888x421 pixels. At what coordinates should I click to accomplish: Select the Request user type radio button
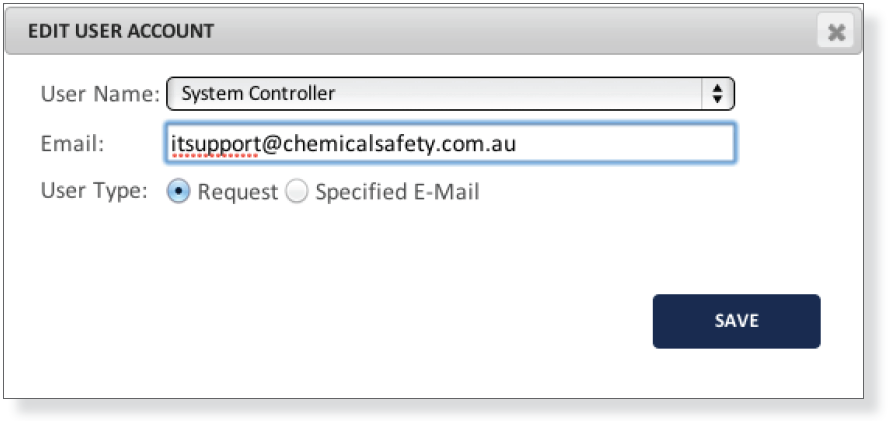coord(178,192)
